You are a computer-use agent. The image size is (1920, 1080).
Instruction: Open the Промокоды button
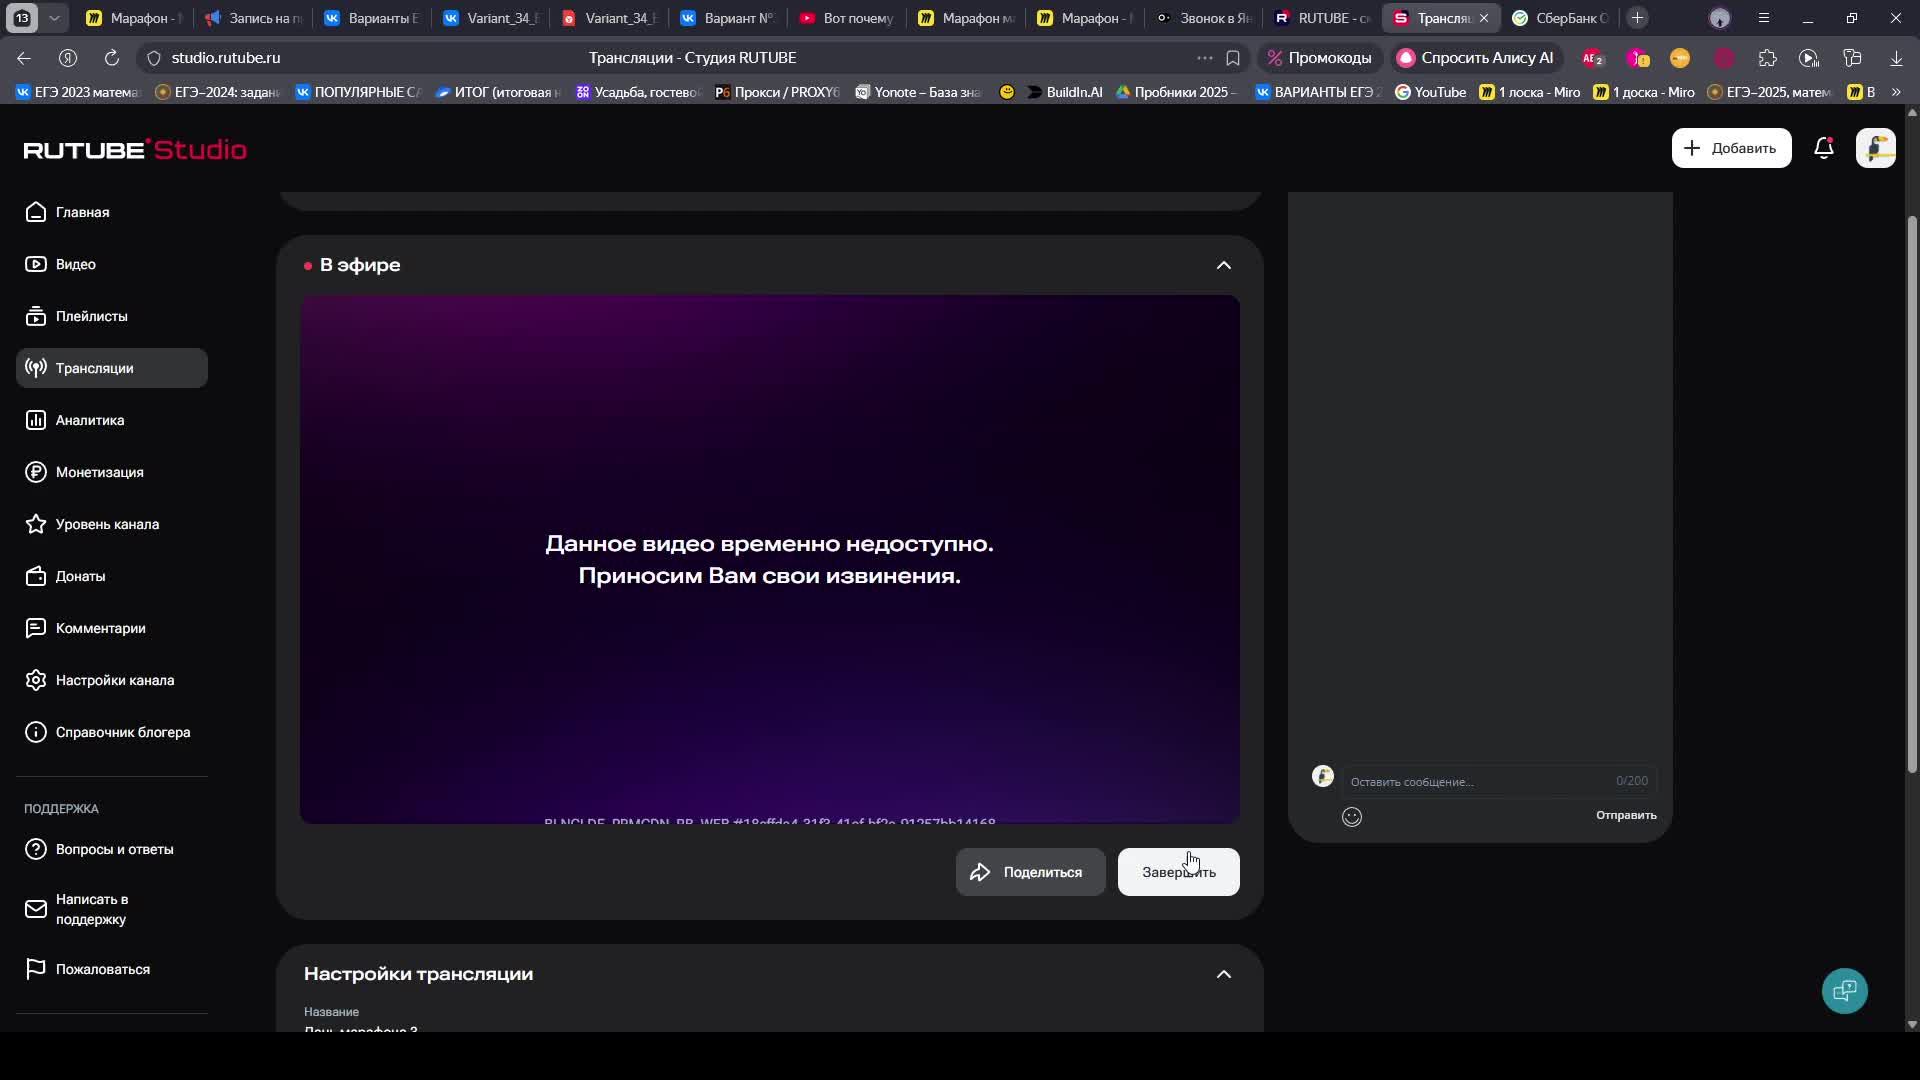tap(1319, 58)
